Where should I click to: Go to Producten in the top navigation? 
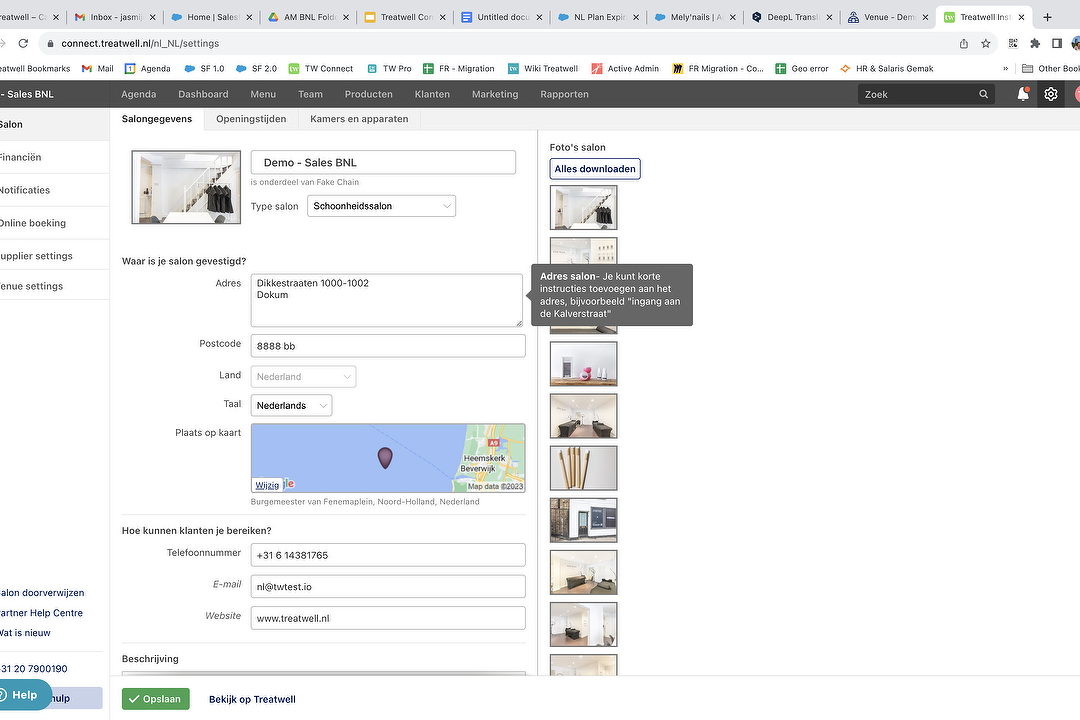click(368, 94)
